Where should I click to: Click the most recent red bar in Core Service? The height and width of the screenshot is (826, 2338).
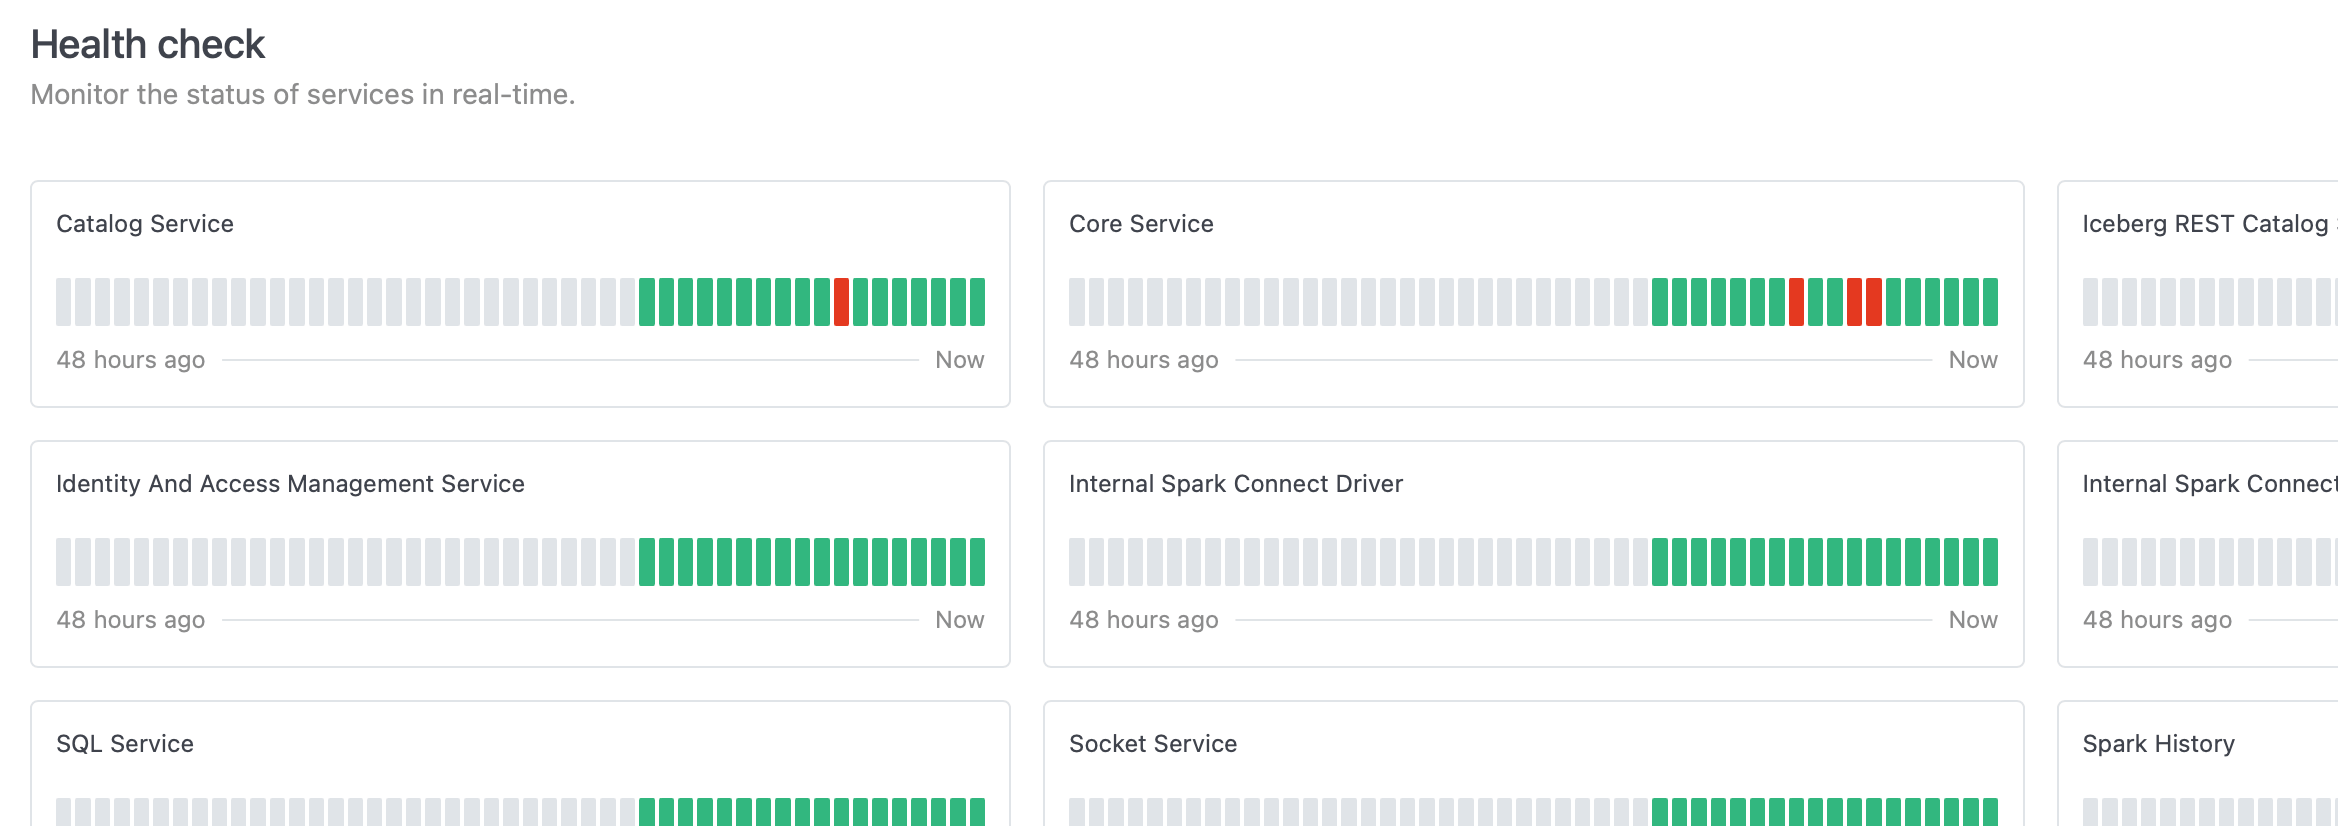(x=1874, y=302)
